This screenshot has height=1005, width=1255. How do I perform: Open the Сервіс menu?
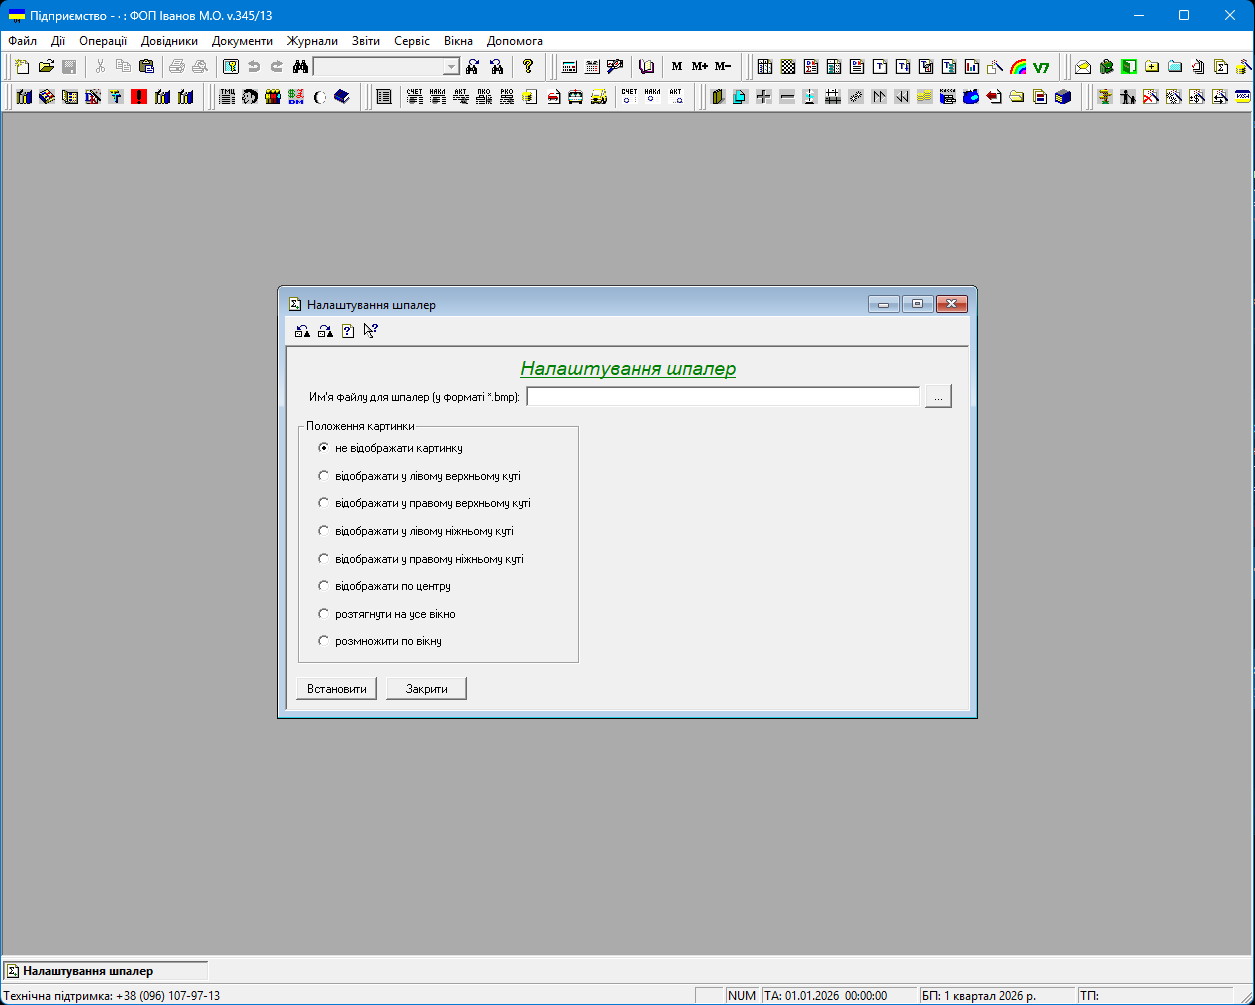point(412,41)
